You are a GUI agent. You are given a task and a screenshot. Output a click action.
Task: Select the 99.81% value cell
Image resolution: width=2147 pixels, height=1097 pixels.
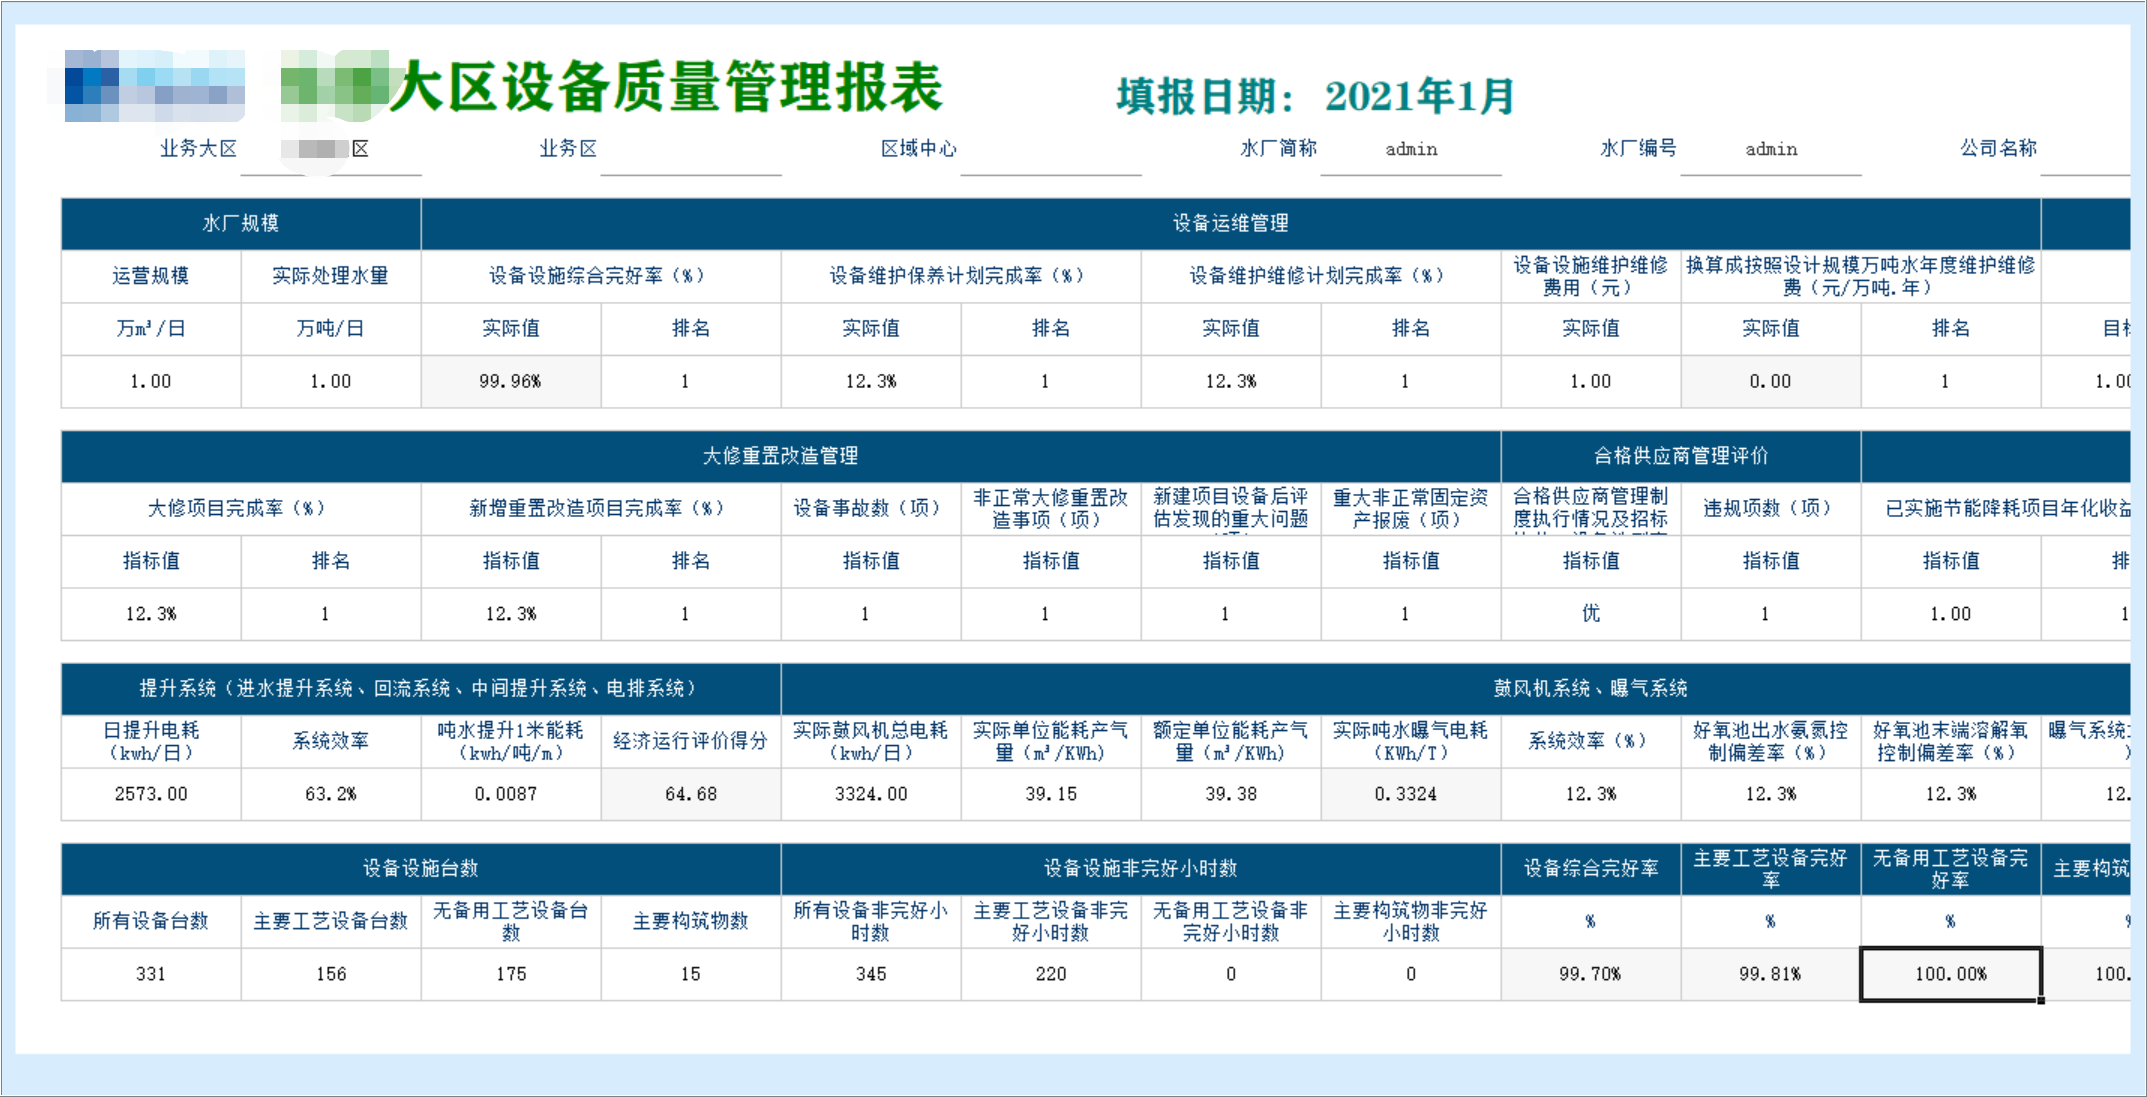[1771, 974]
